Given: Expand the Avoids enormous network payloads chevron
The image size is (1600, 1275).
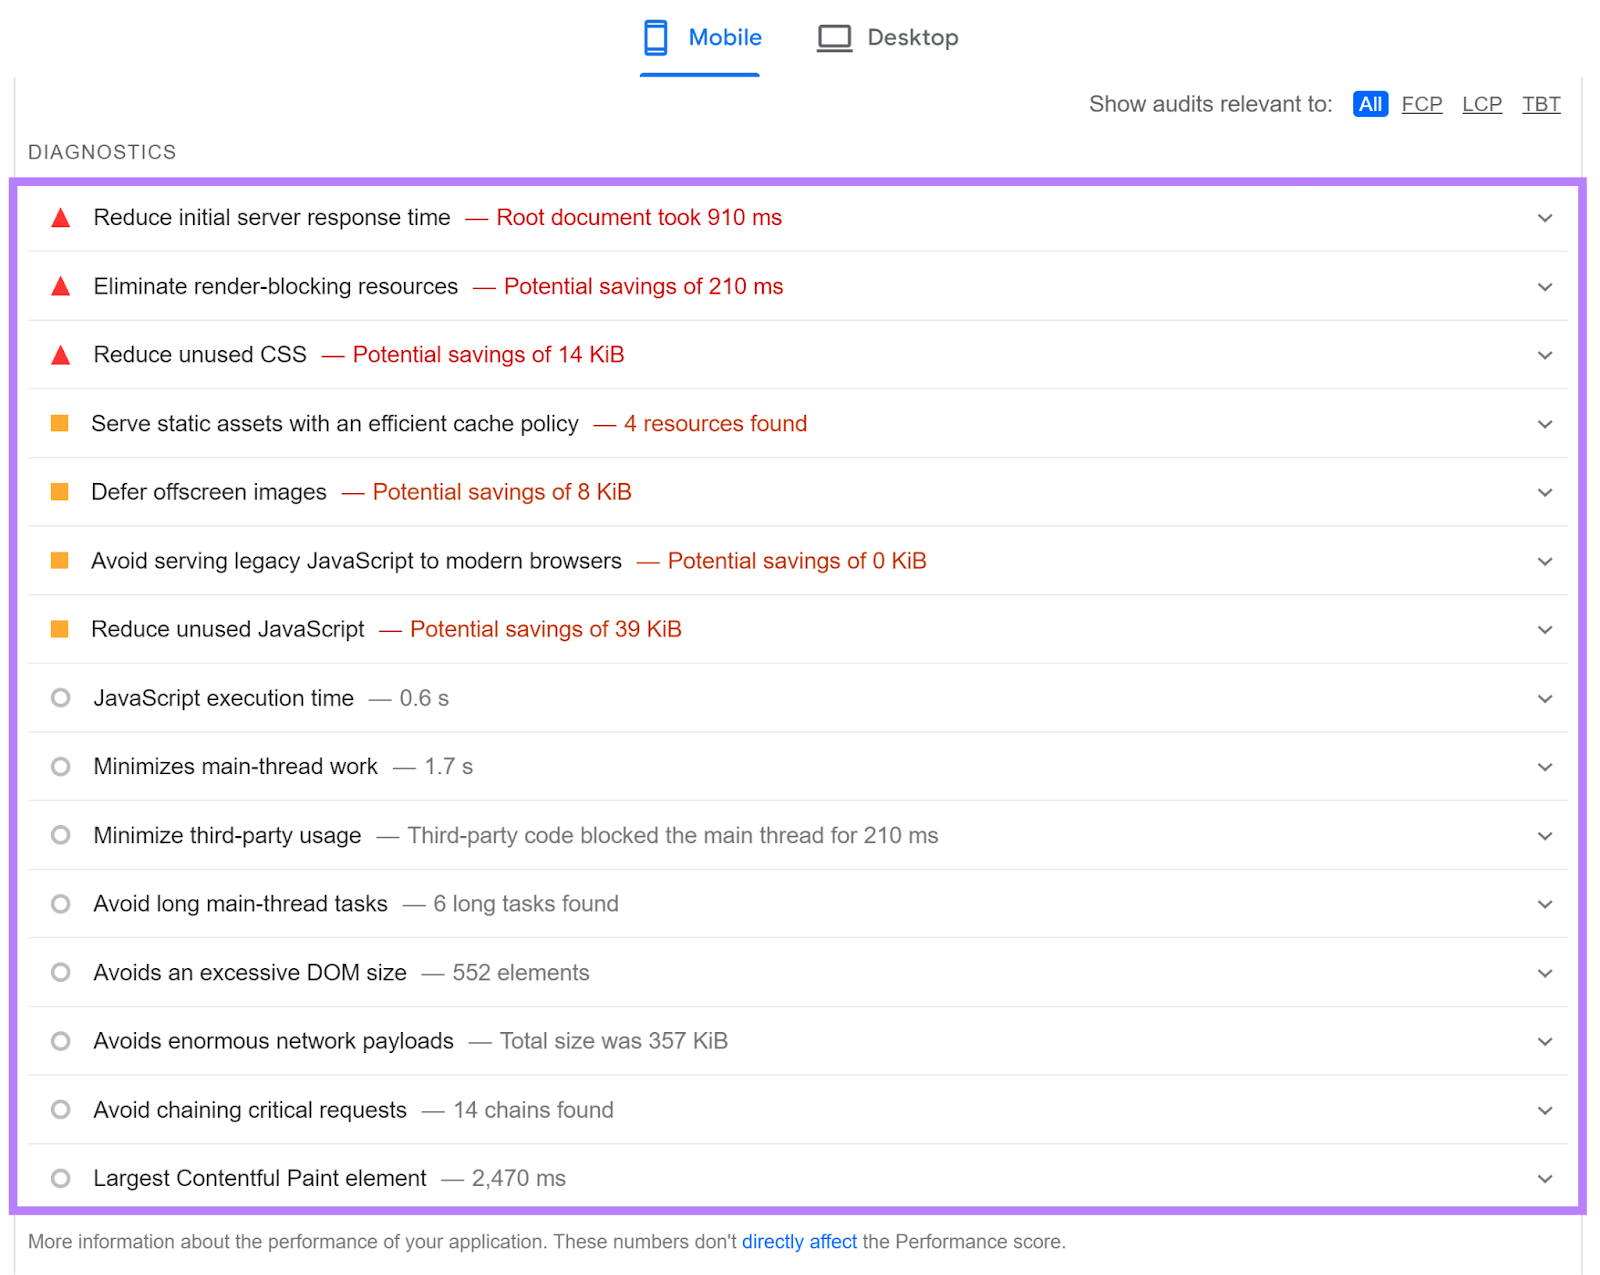Looking at the screenshot, I should pos(1544,1041).
